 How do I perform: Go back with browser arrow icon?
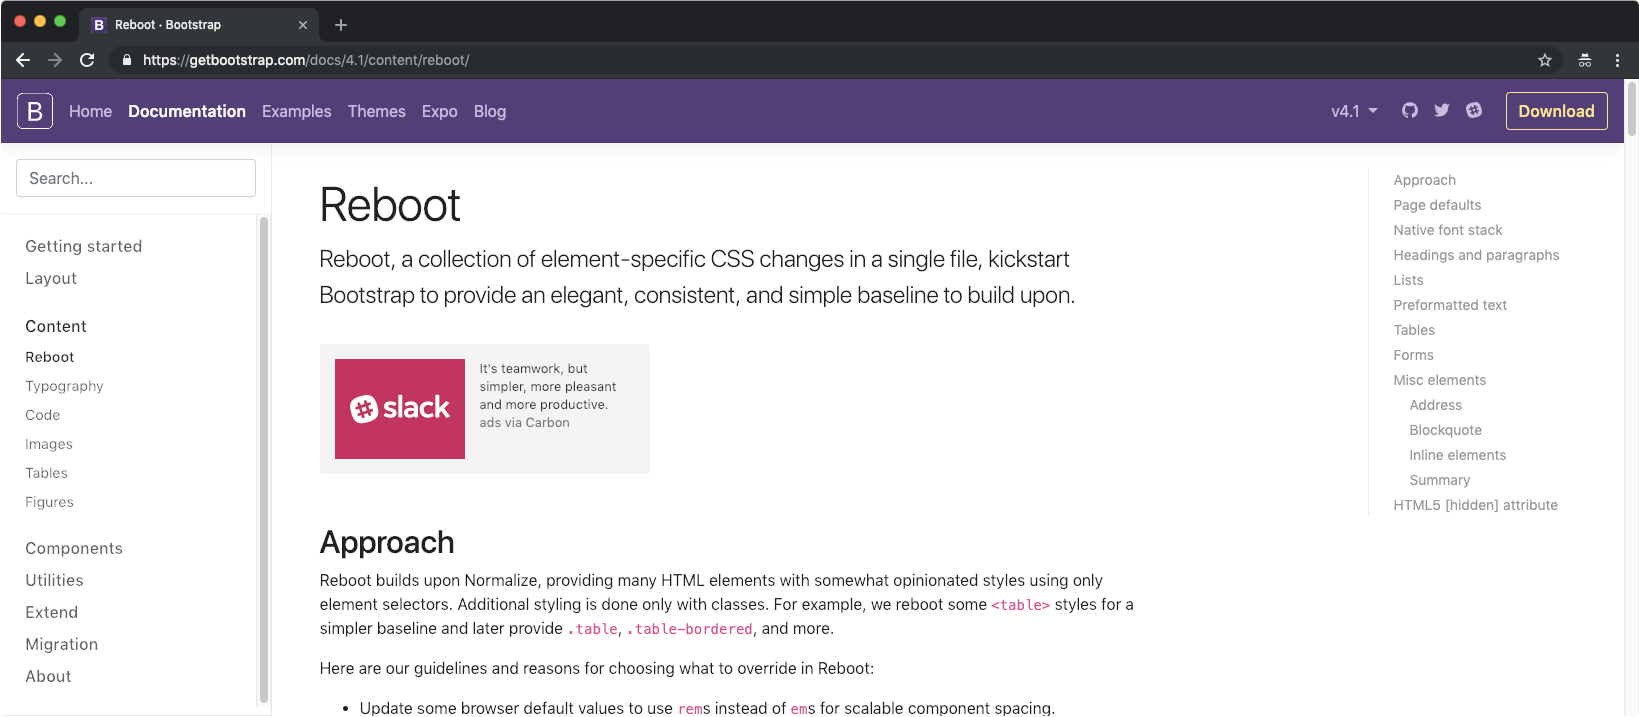click(23, 60)
